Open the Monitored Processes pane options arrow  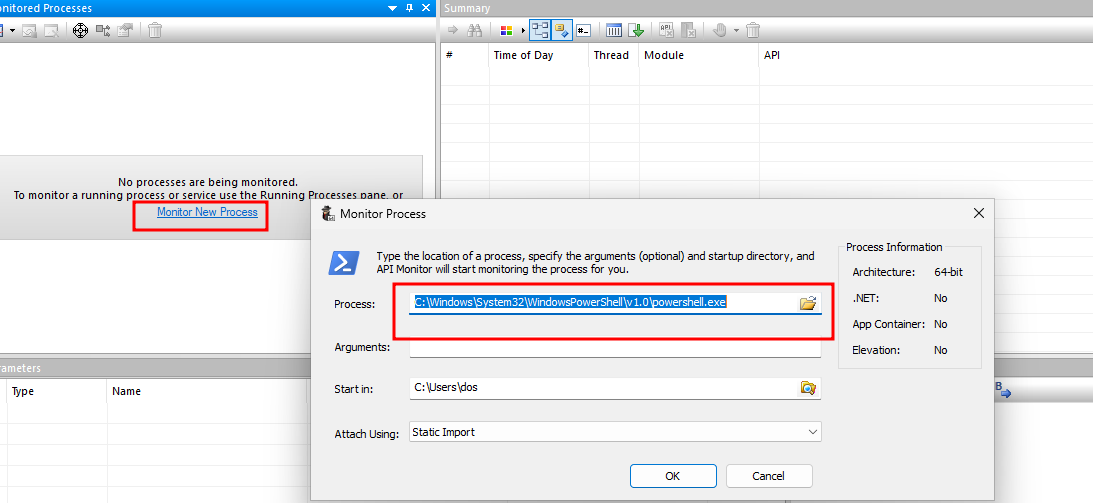(x=393, y=8)
